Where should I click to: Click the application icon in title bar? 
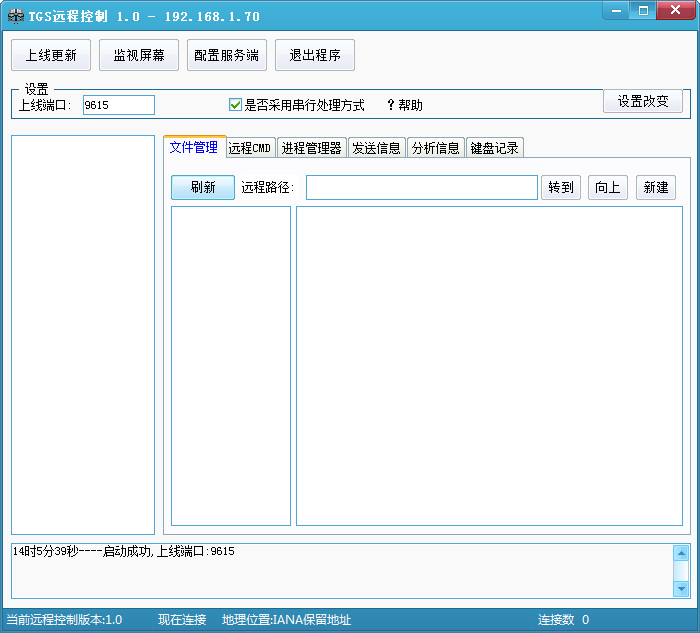point(16,16)
